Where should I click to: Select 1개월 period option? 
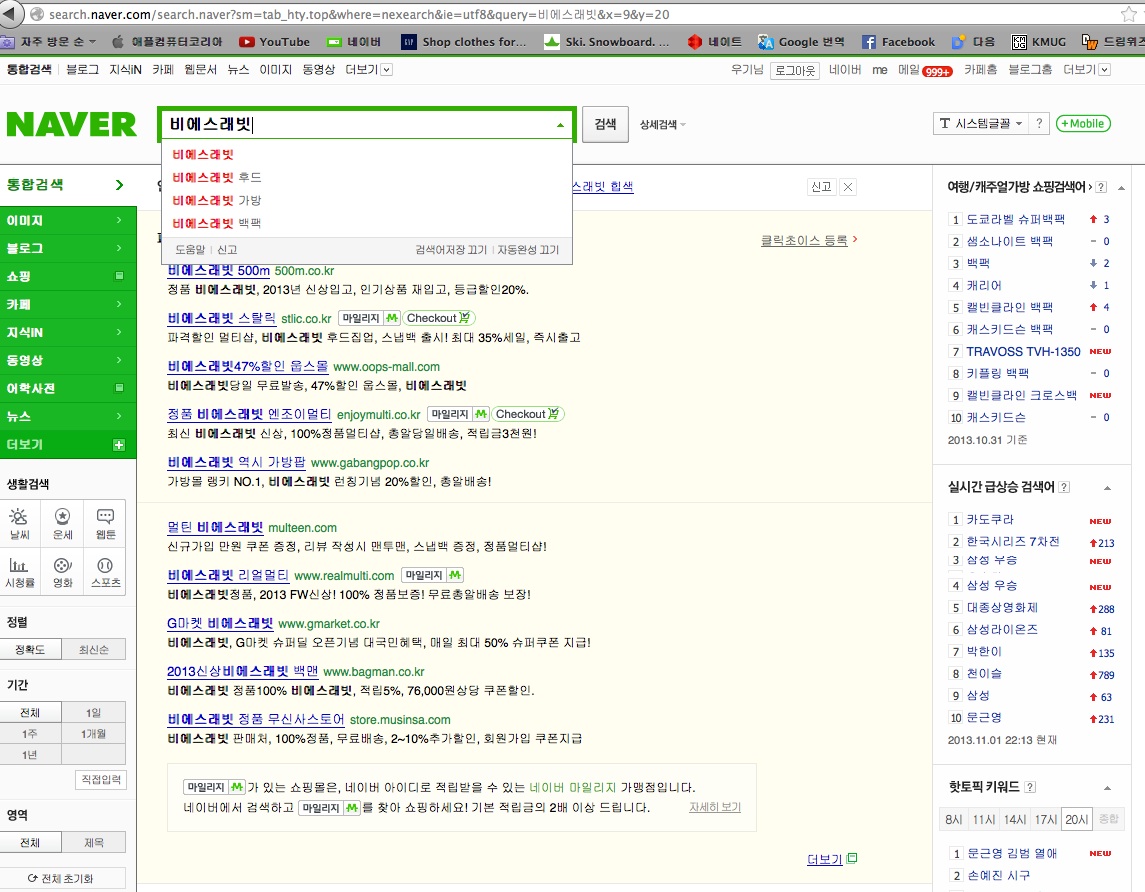93,734
